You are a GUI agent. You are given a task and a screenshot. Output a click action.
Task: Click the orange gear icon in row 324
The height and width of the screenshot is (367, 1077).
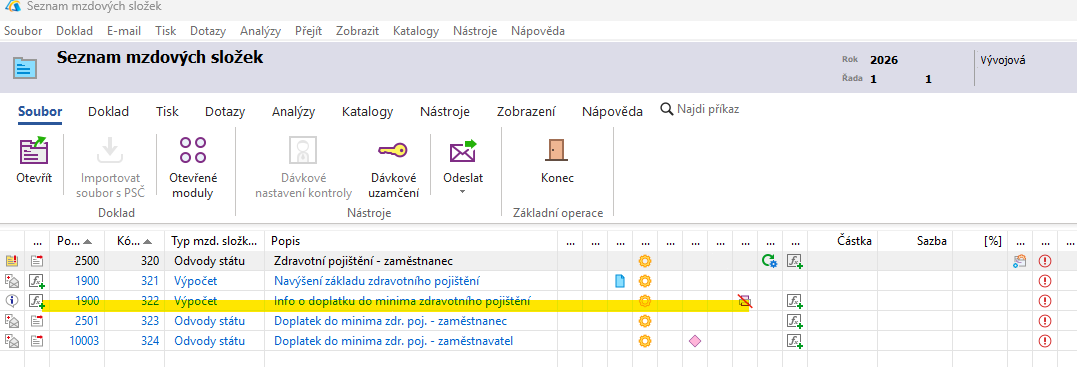(x=644, y=341)
